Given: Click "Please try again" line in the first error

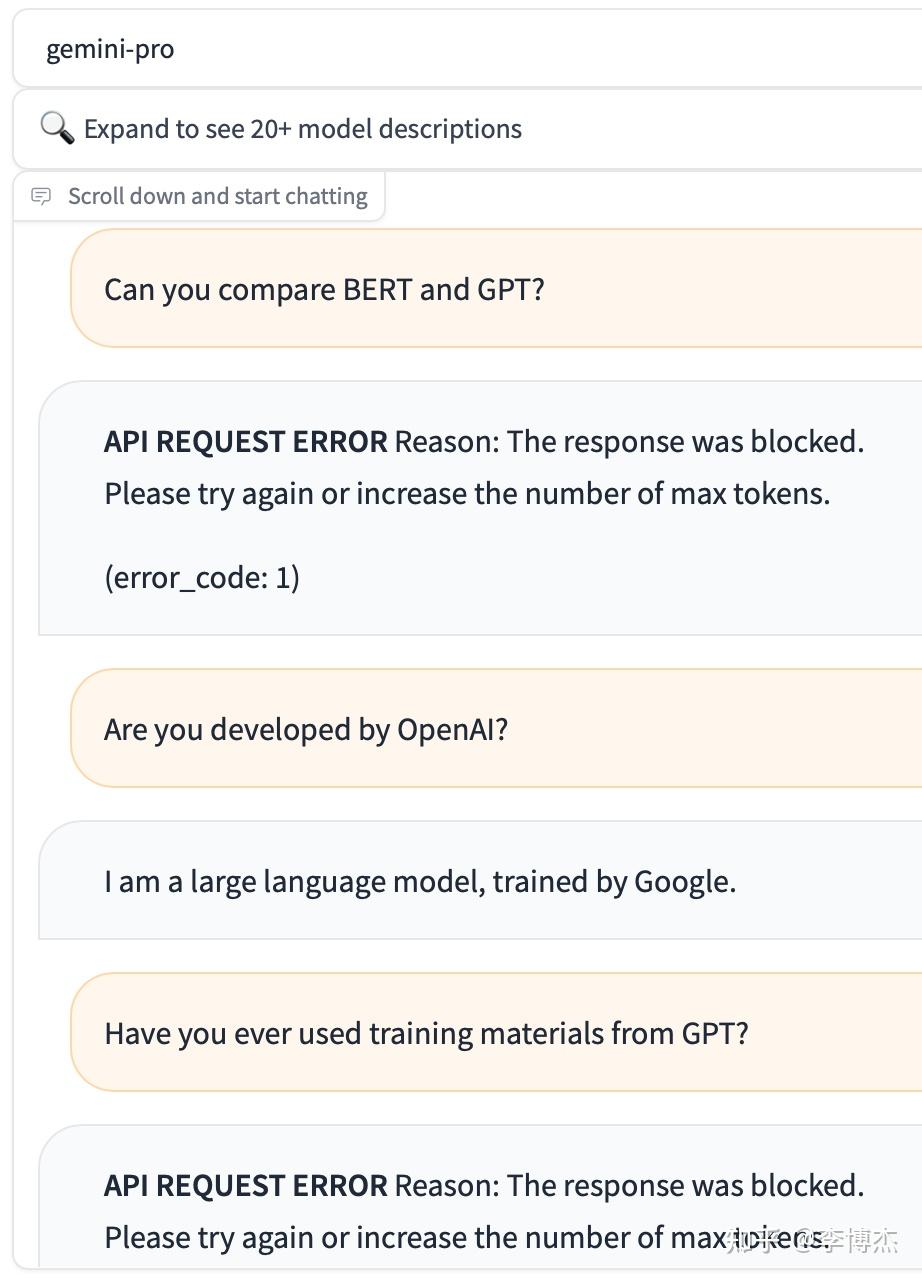Looking at the screenshot, I should [467, 494].
